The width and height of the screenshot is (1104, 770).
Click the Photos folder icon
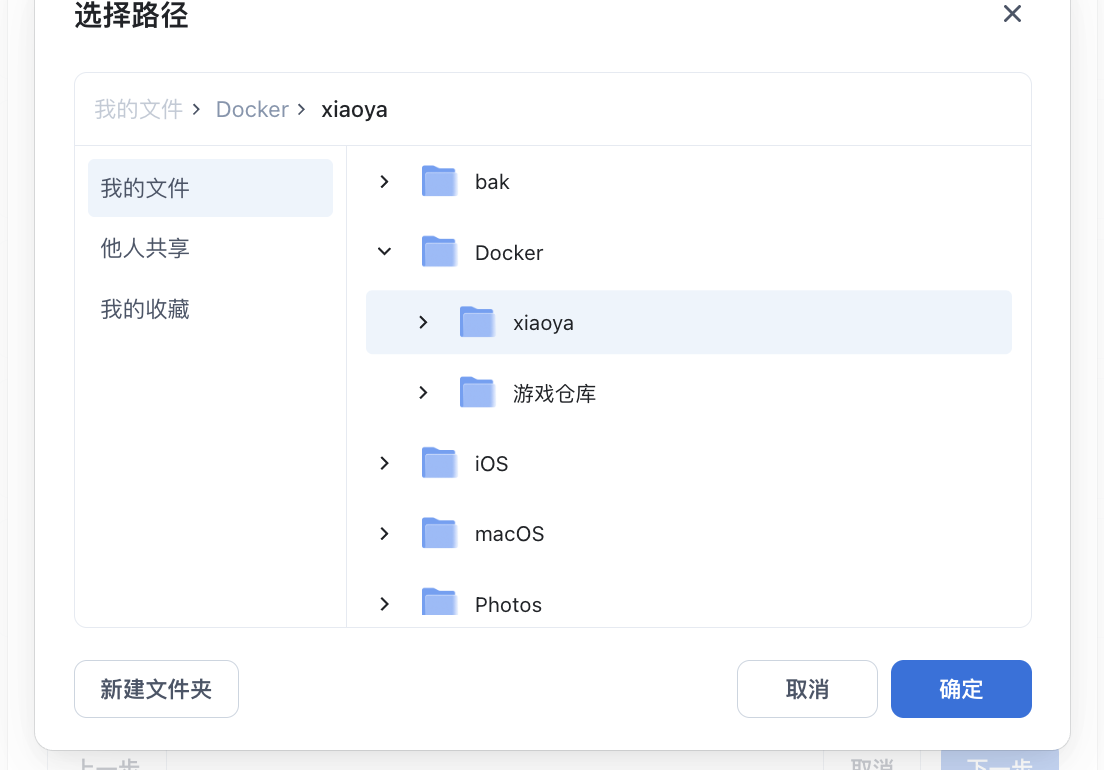coord(439,603)
